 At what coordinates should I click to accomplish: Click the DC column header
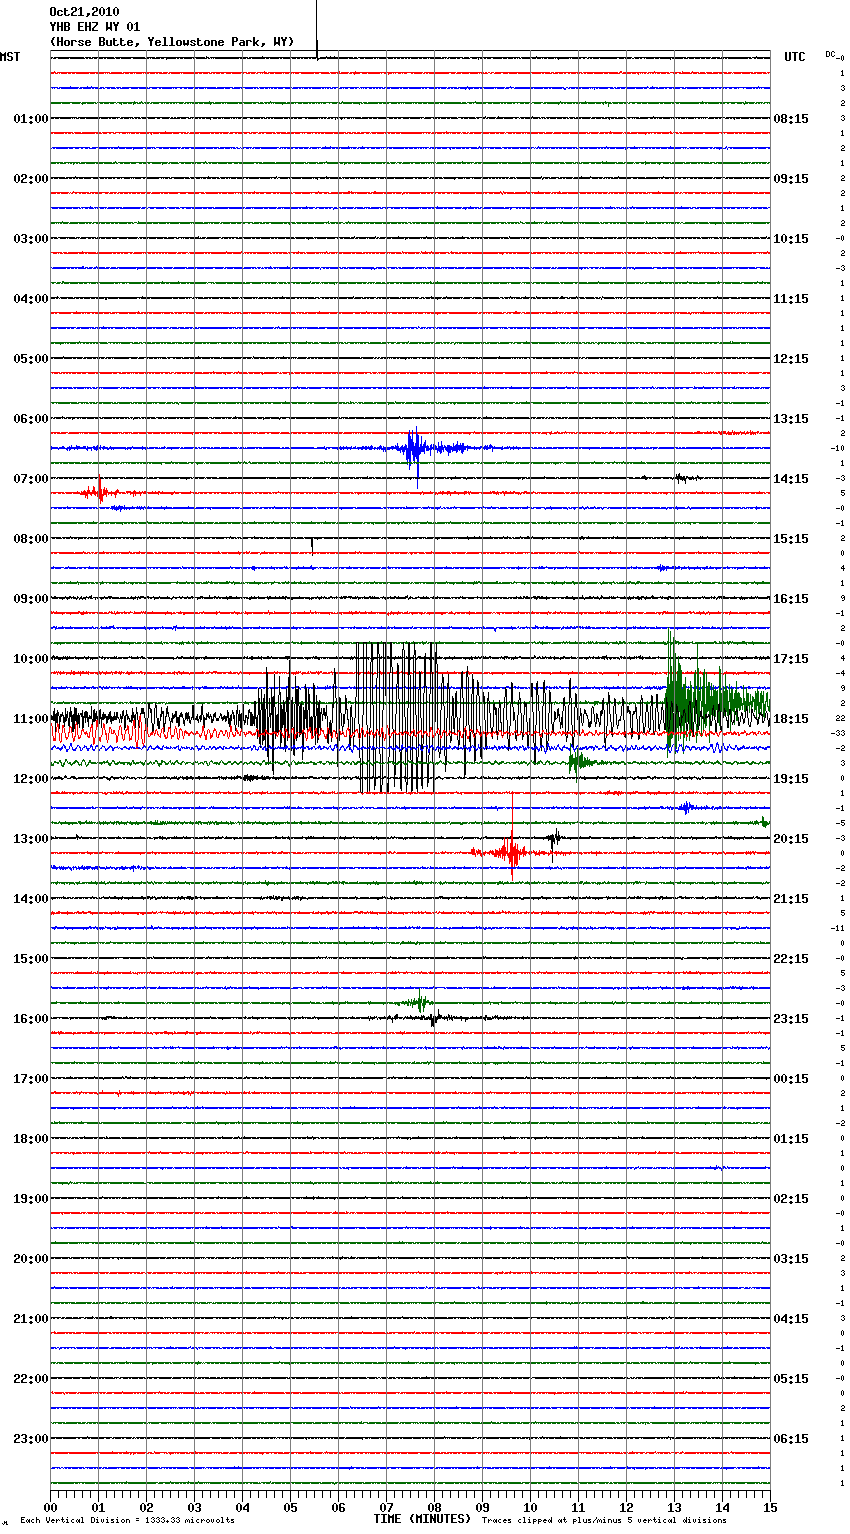click(831, 54)
